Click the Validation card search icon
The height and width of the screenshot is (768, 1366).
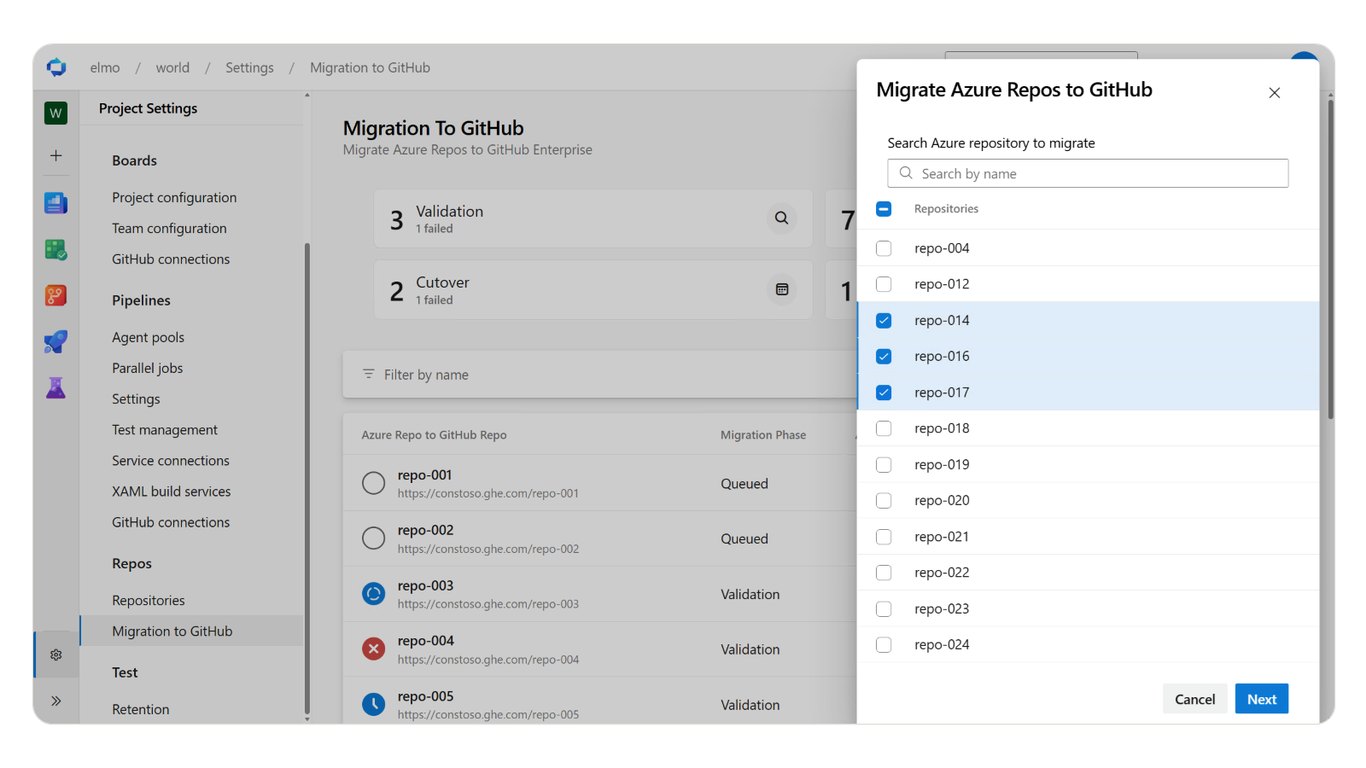pos(782,218)
